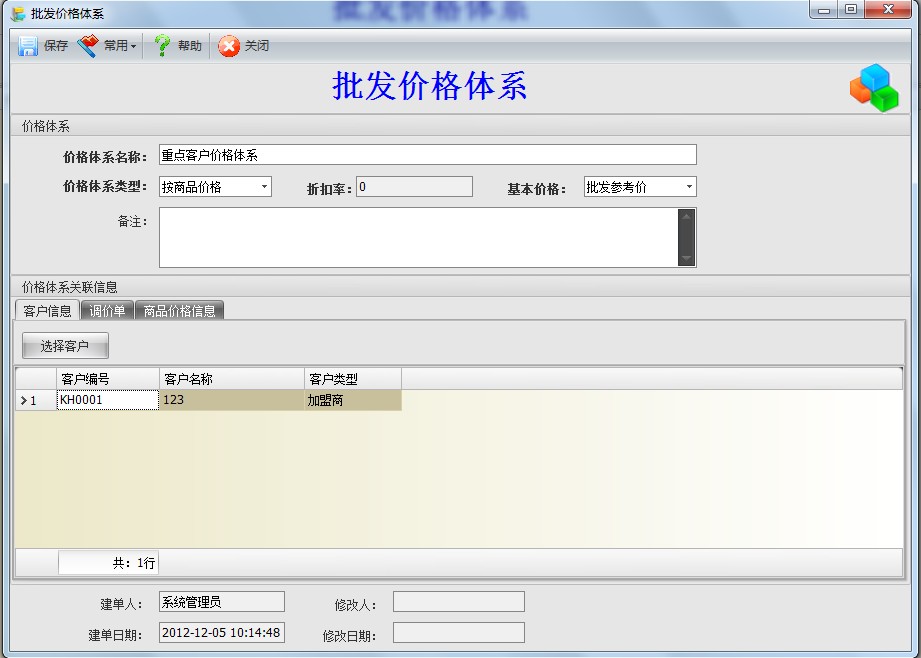Viewport: 921px width, 658px height.
Task: Open the 价格体系类型 combo box
Action: pyautogui.click(x=215, y=187)
